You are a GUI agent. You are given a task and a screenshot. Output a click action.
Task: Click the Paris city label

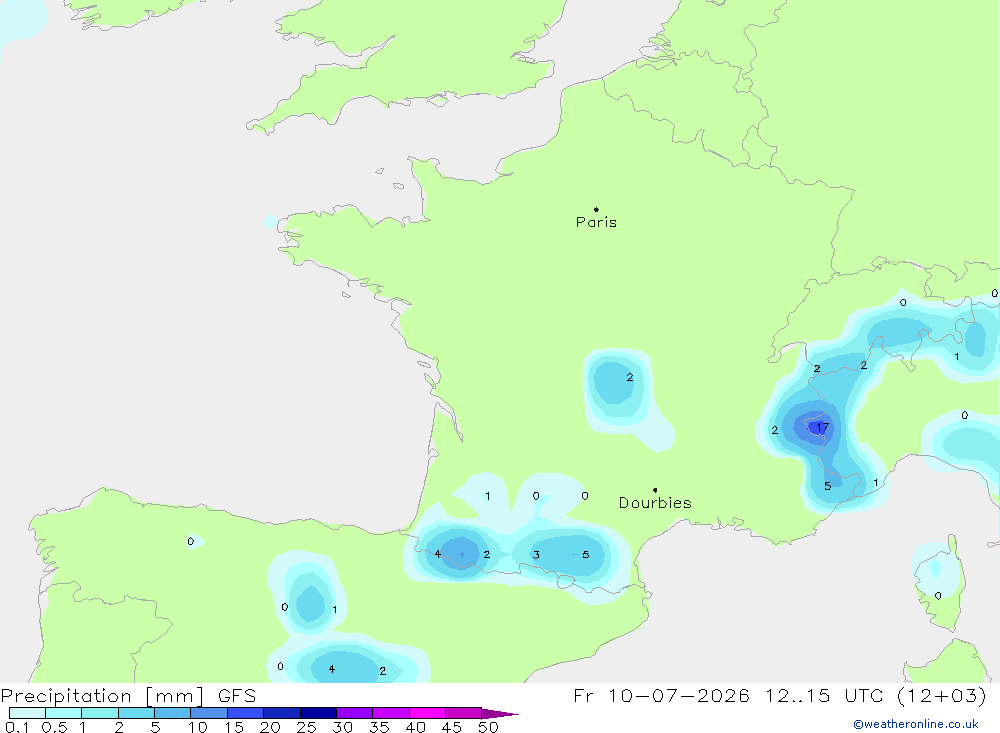596,222
